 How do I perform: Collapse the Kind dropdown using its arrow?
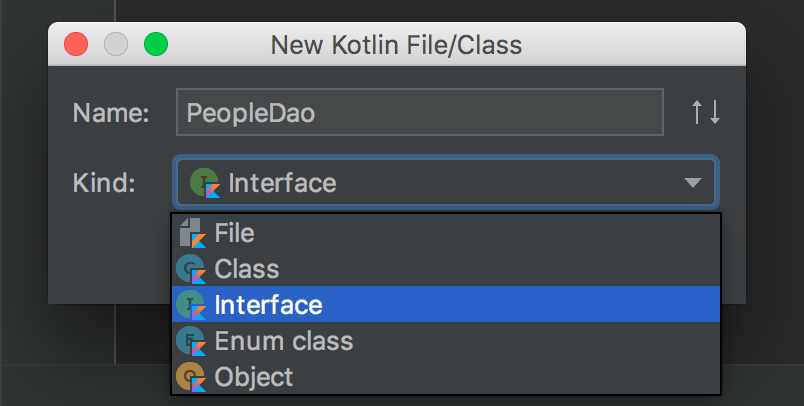693,183
